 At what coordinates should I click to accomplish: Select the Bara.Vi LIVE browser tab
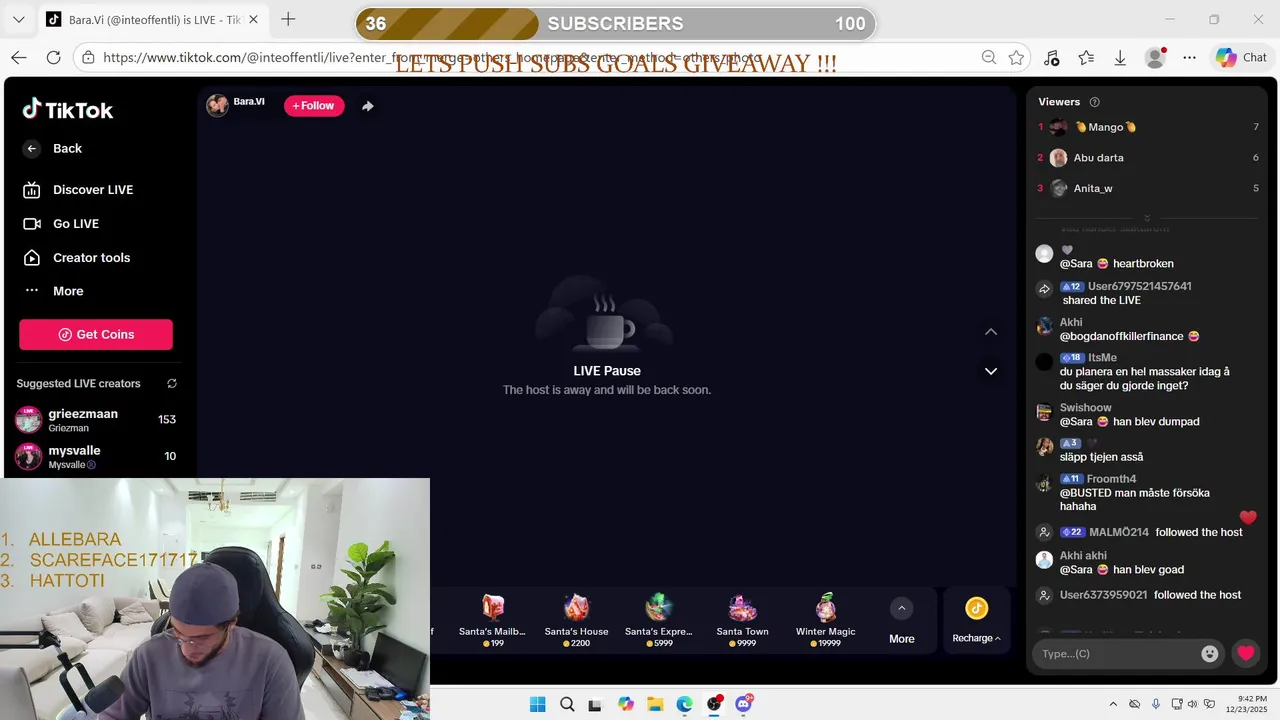coord(152,20)
